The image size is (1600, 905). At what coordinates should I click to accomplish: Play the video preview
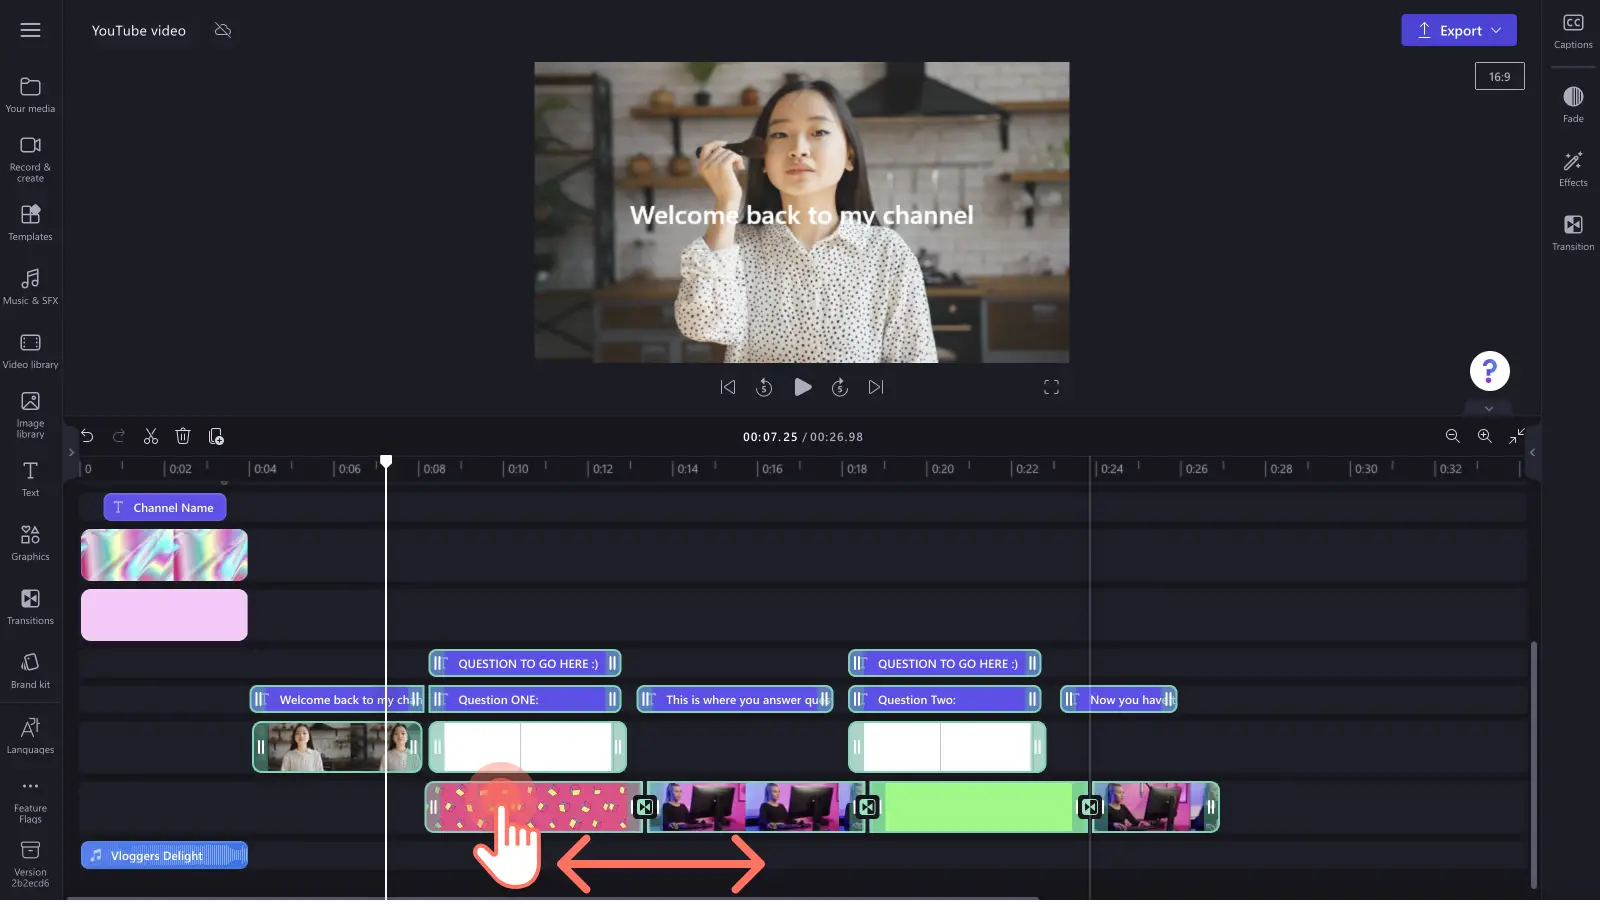[x=802, y=387]
